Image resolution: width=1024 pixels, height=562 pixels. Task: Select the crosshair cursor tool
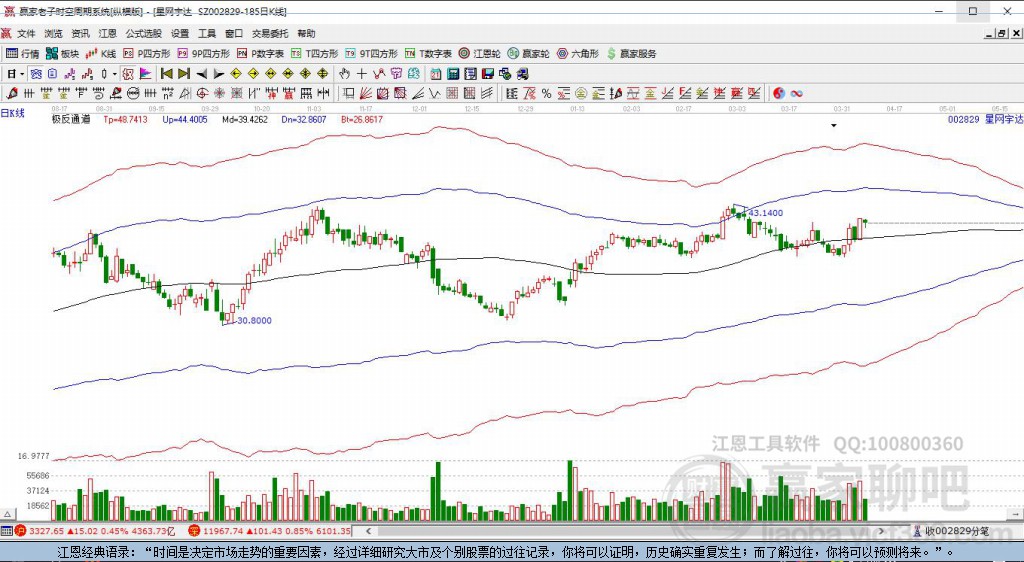pos(361,73)
